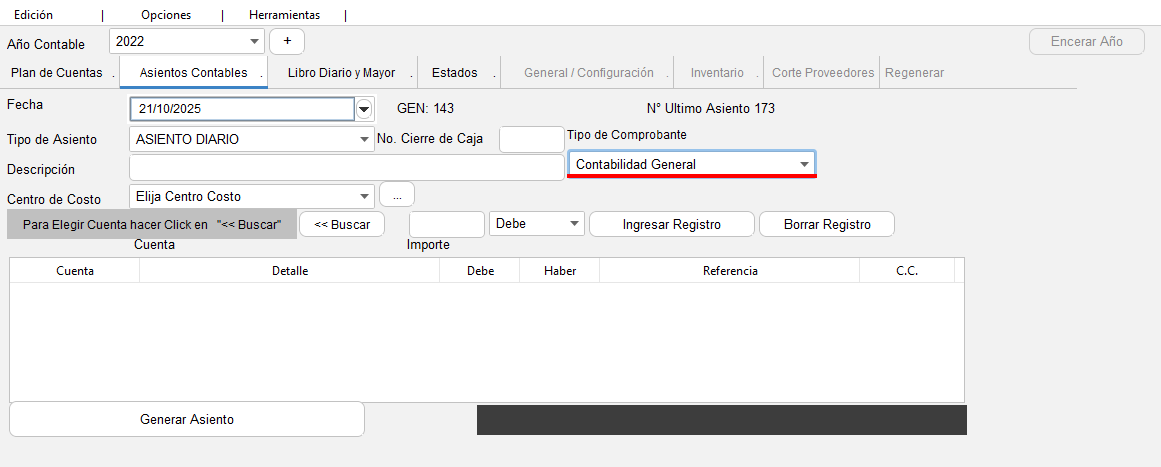The width and height of the screenshot is (1161, 467).
Task: Open the Fecha date picker arrow
Action: (364, 109)
